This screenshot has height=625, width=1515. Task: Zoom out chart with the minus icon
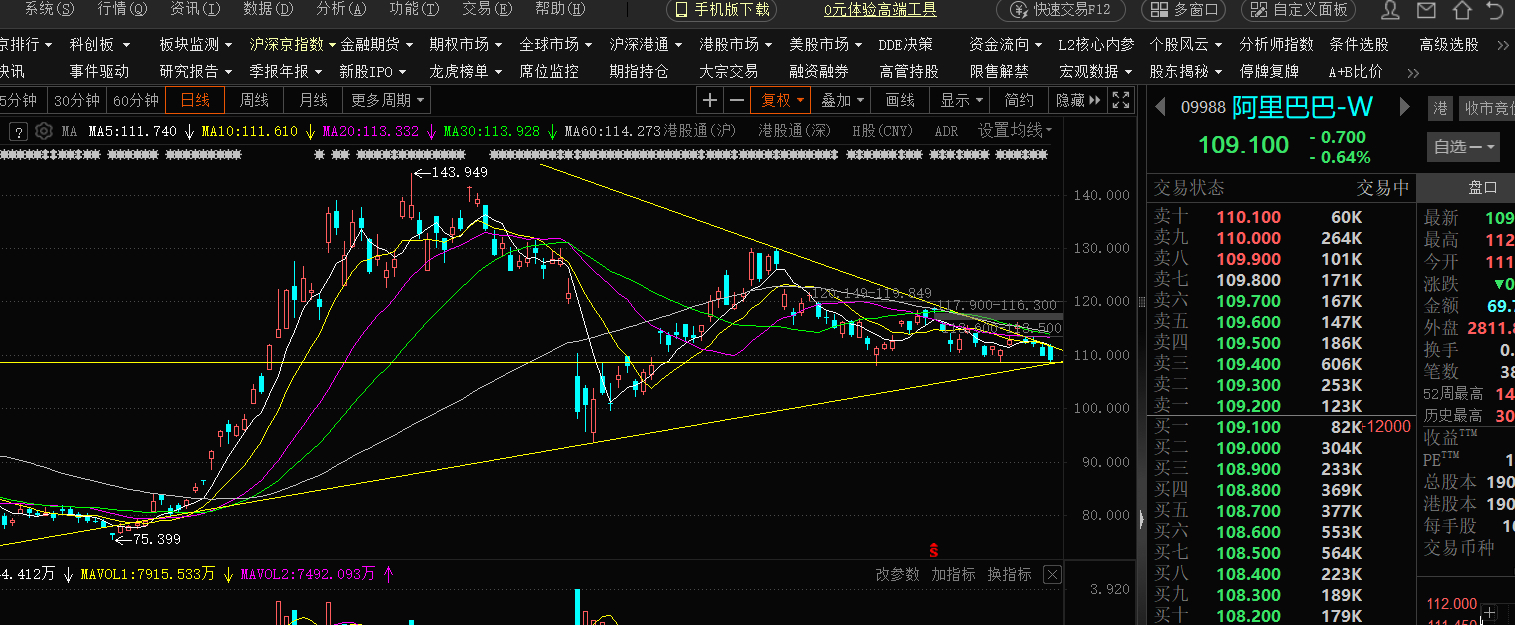(x=737, y=100)
